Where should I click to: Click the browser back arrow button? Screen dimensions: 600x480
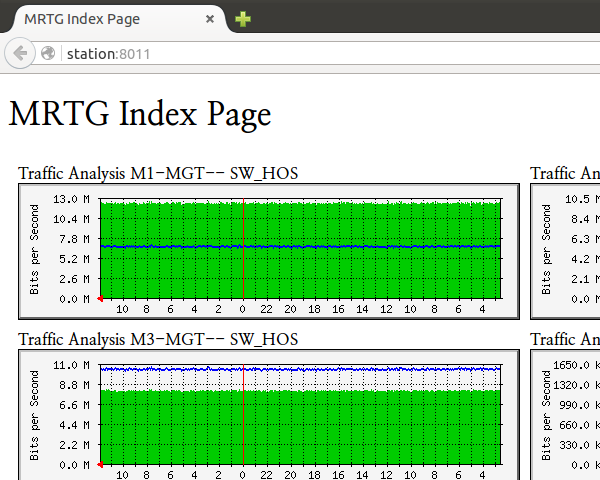19,53
